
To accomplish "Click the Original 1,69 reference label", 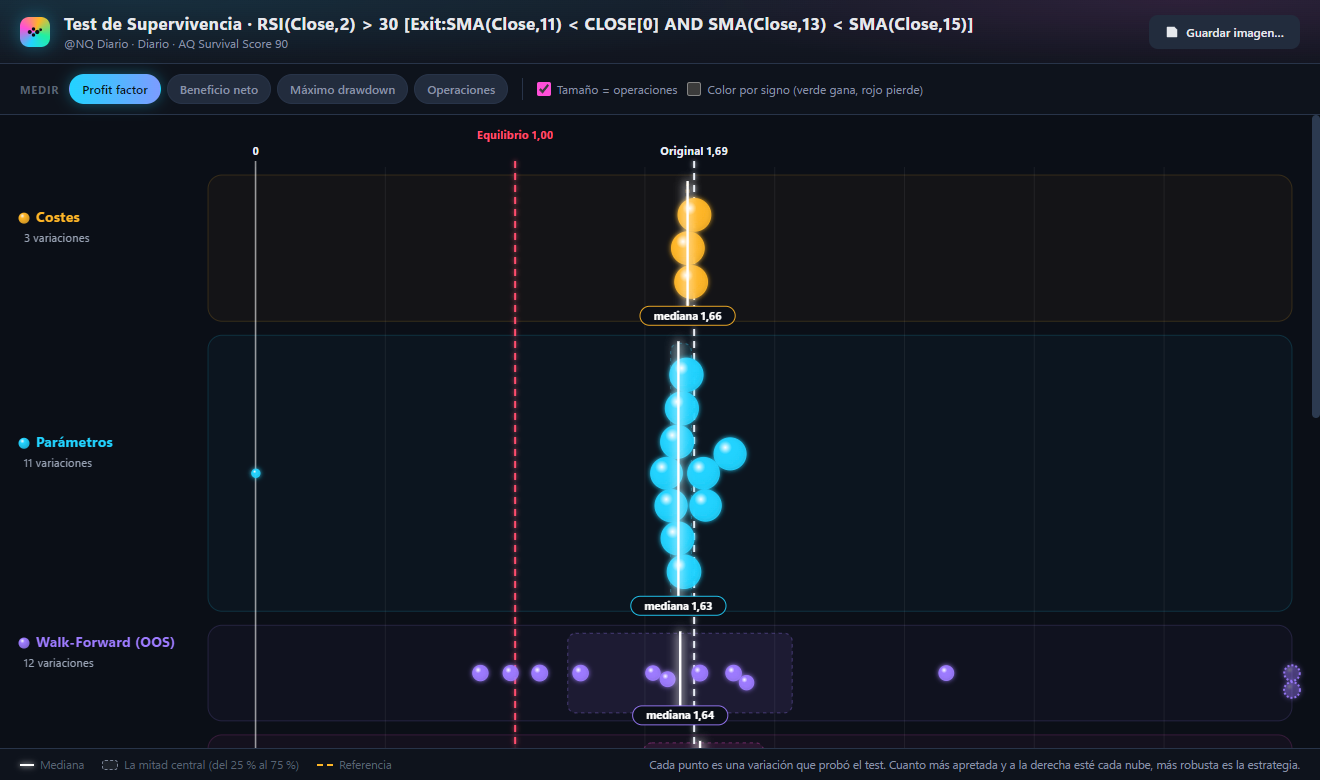I will pos(694,151).
